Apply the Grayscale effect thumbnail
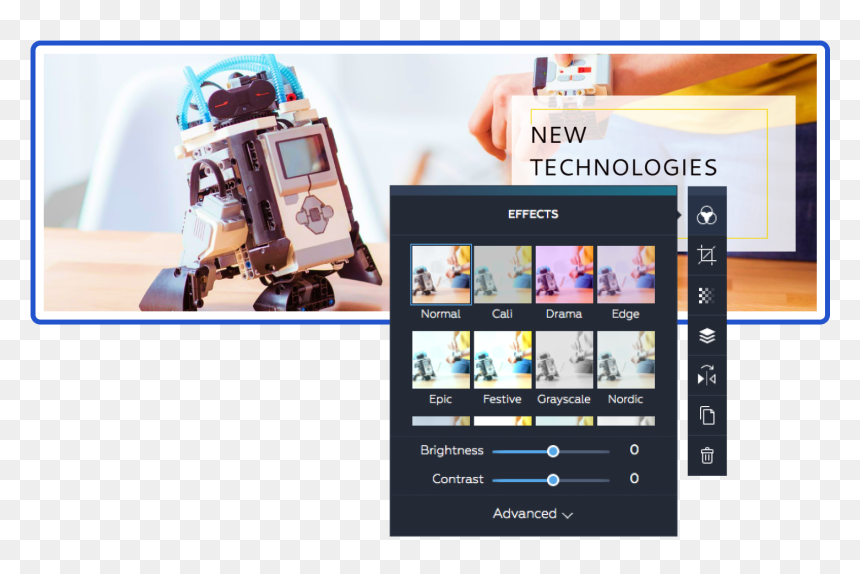860x574 pixels. point(564,360)
